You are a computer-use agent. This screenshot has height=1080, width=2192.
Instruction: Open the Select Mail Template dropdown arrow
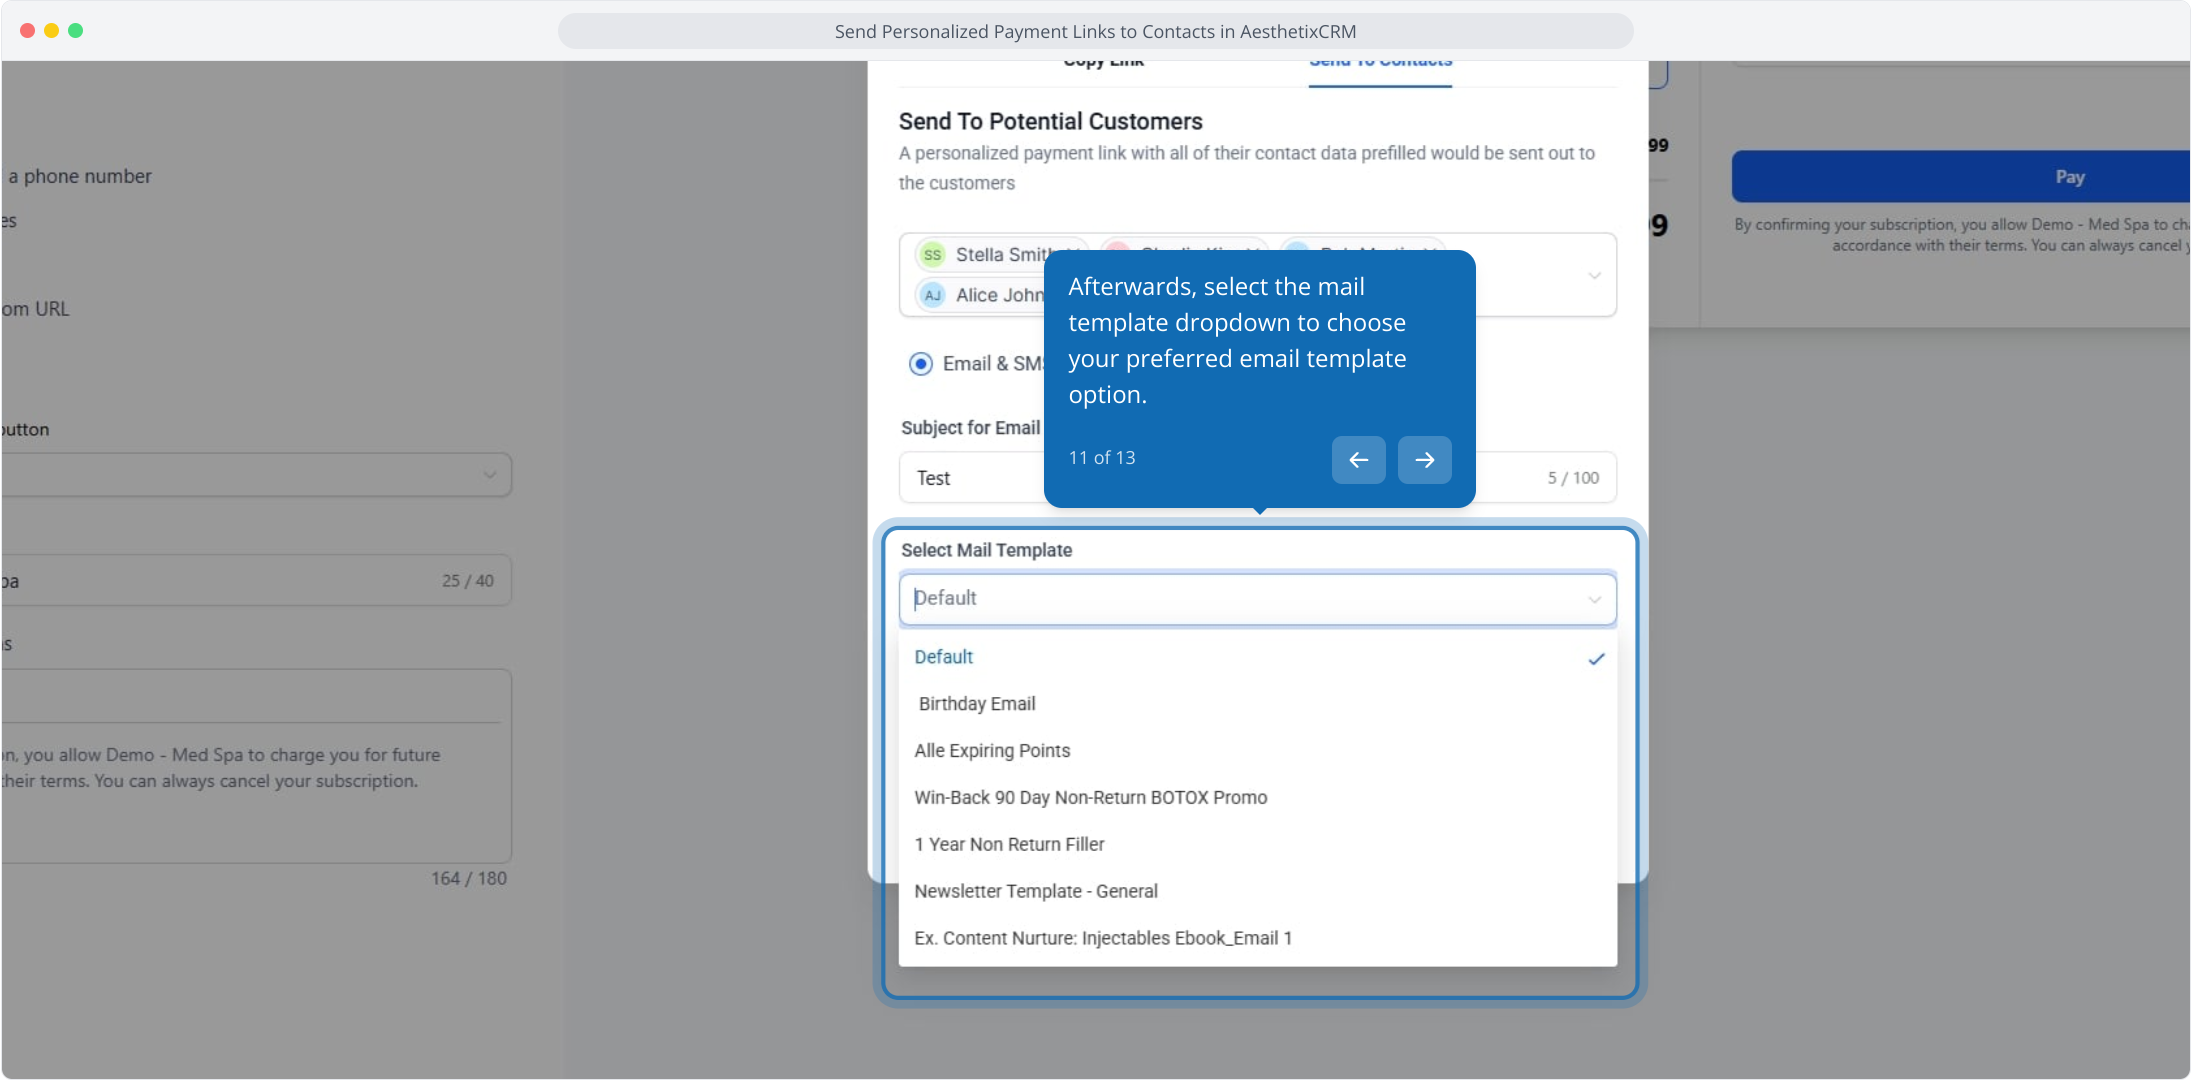click(1594, 599)
